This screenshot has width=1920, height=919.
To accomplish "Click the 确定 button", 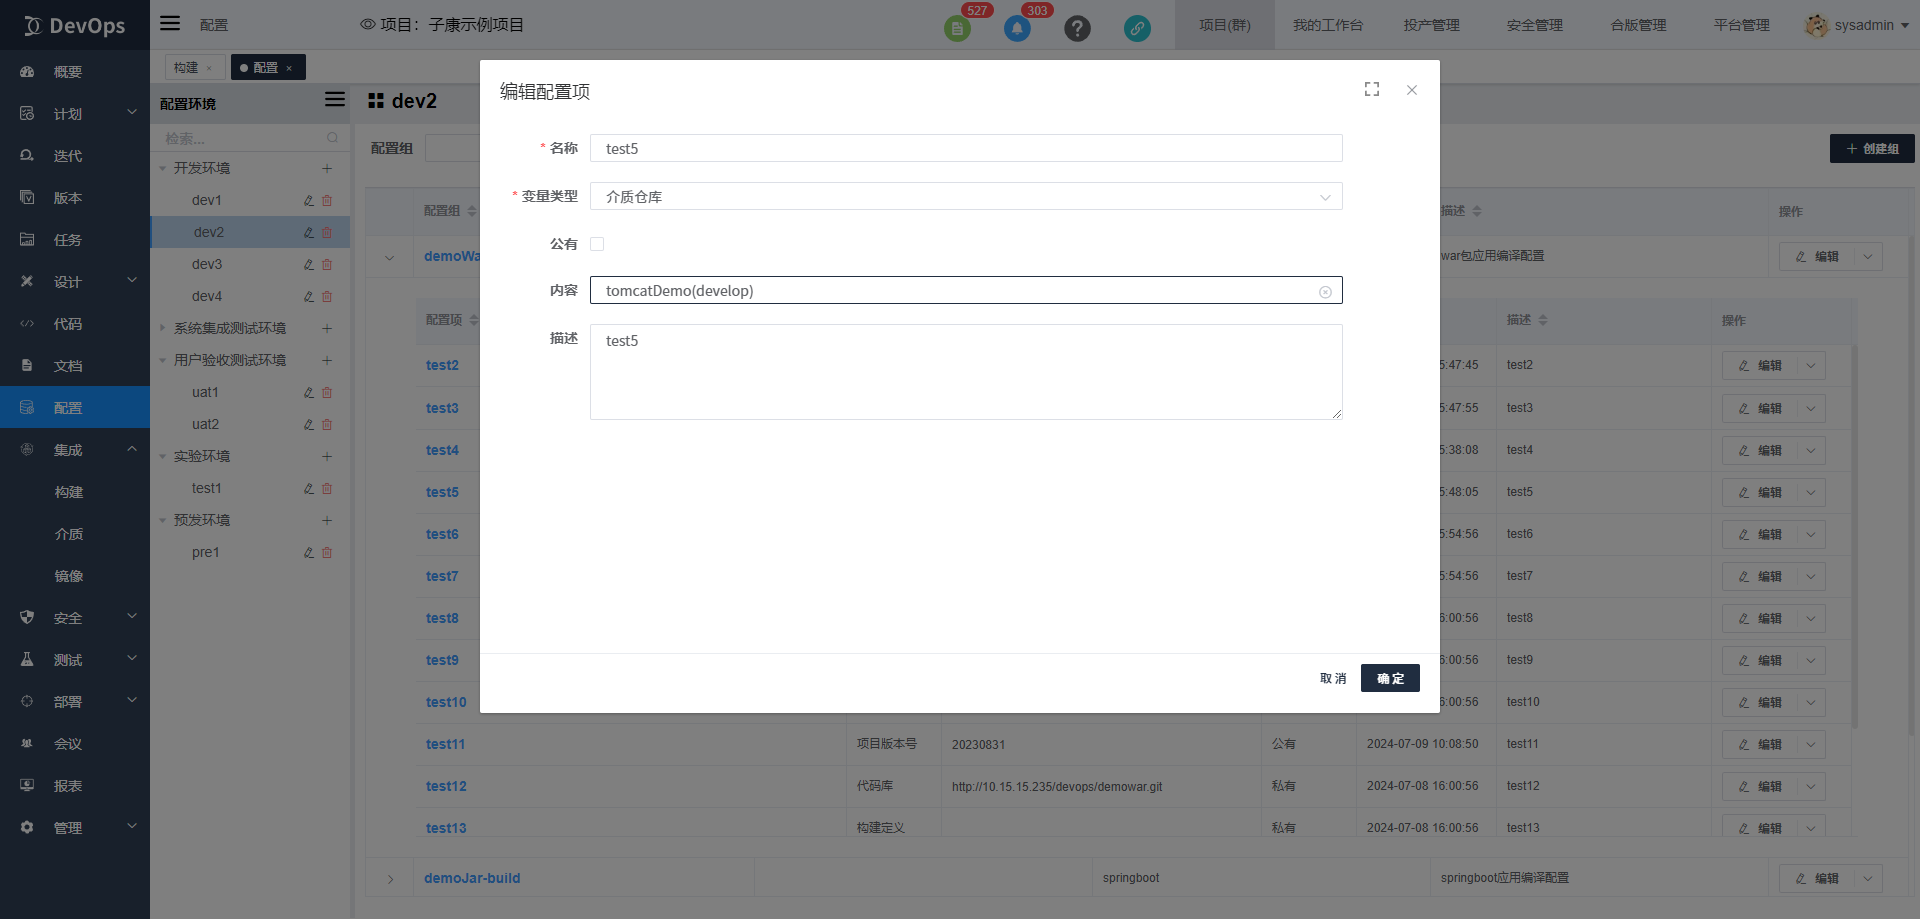I will pos(1390,678).
